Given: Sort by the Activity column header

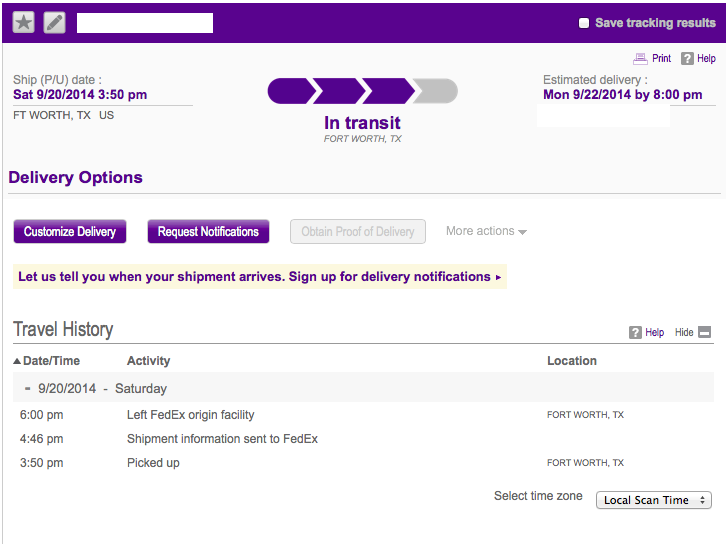Looking at the screenshot, I should 149,361.
